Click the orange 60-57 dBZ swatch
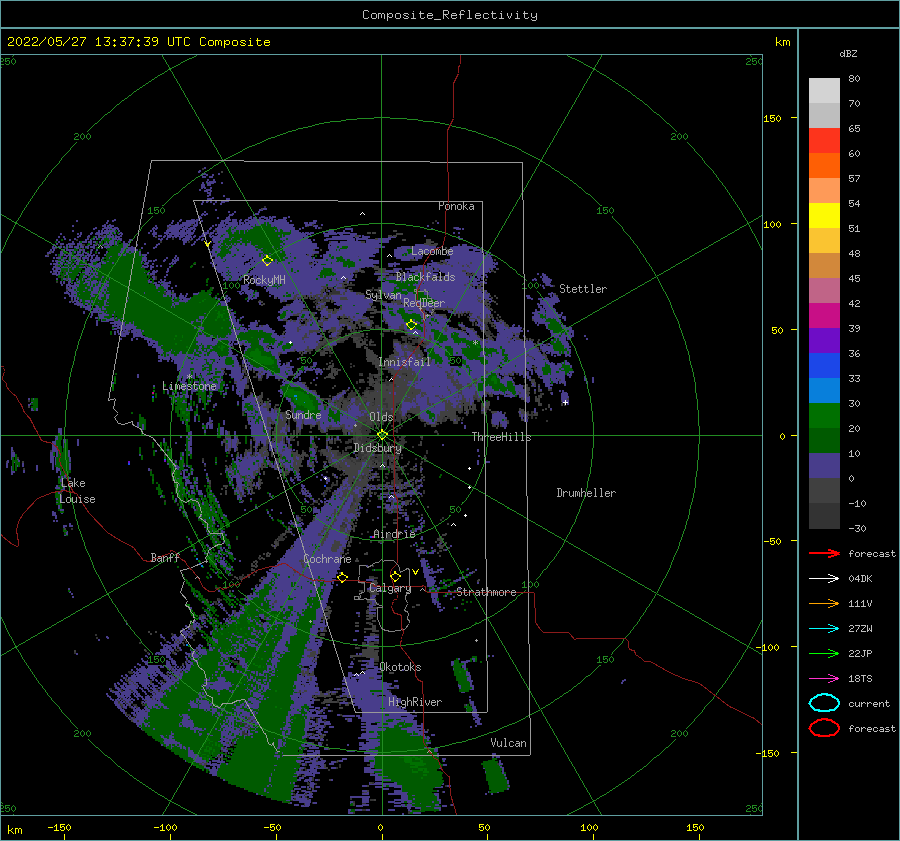The width and height of the screenshot is (900, 841). tap(824, 166)
